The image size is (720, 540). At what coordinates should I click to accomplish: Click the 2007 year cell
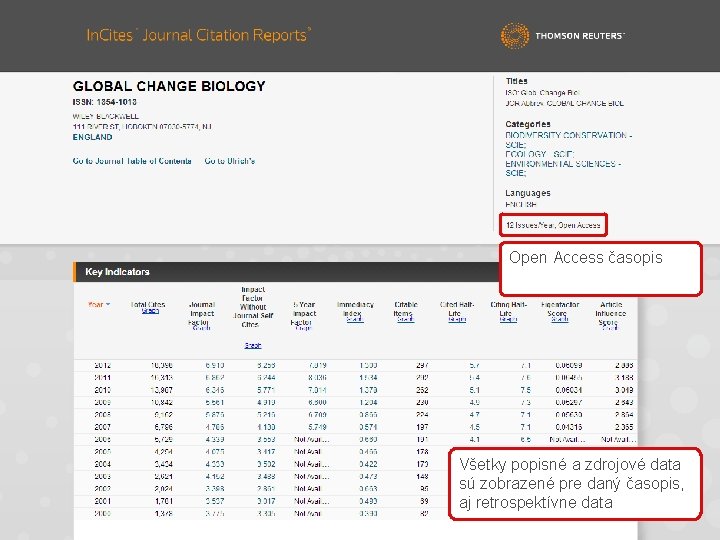click(x=102, y=427)
